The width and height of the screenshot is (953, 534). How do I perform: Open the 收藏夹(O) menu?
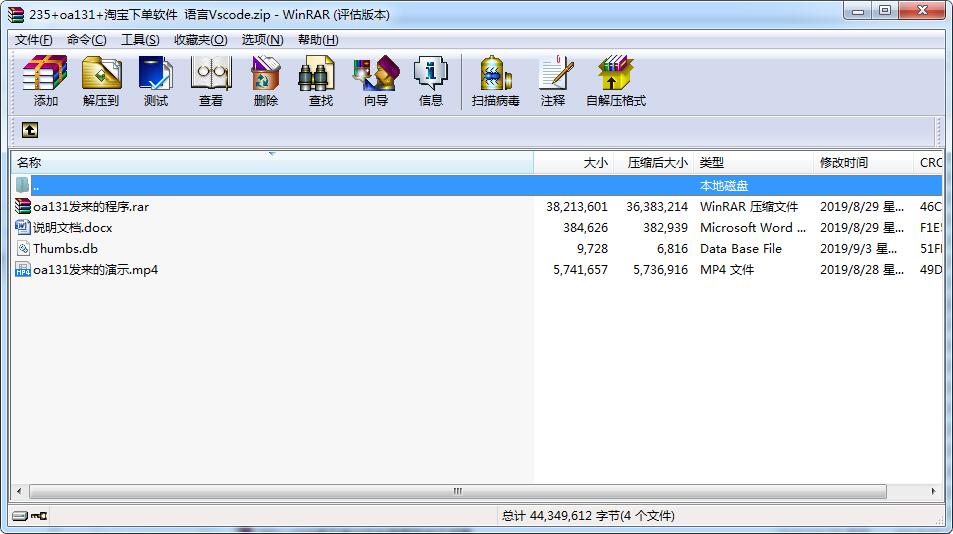(x=201, y=39)
